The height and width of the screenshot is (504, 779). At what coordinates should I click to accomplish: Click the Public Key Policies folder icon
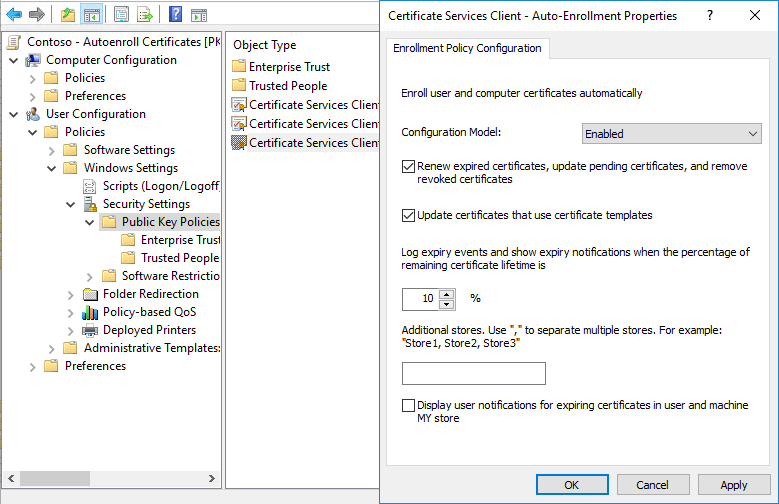coord(109,222)
